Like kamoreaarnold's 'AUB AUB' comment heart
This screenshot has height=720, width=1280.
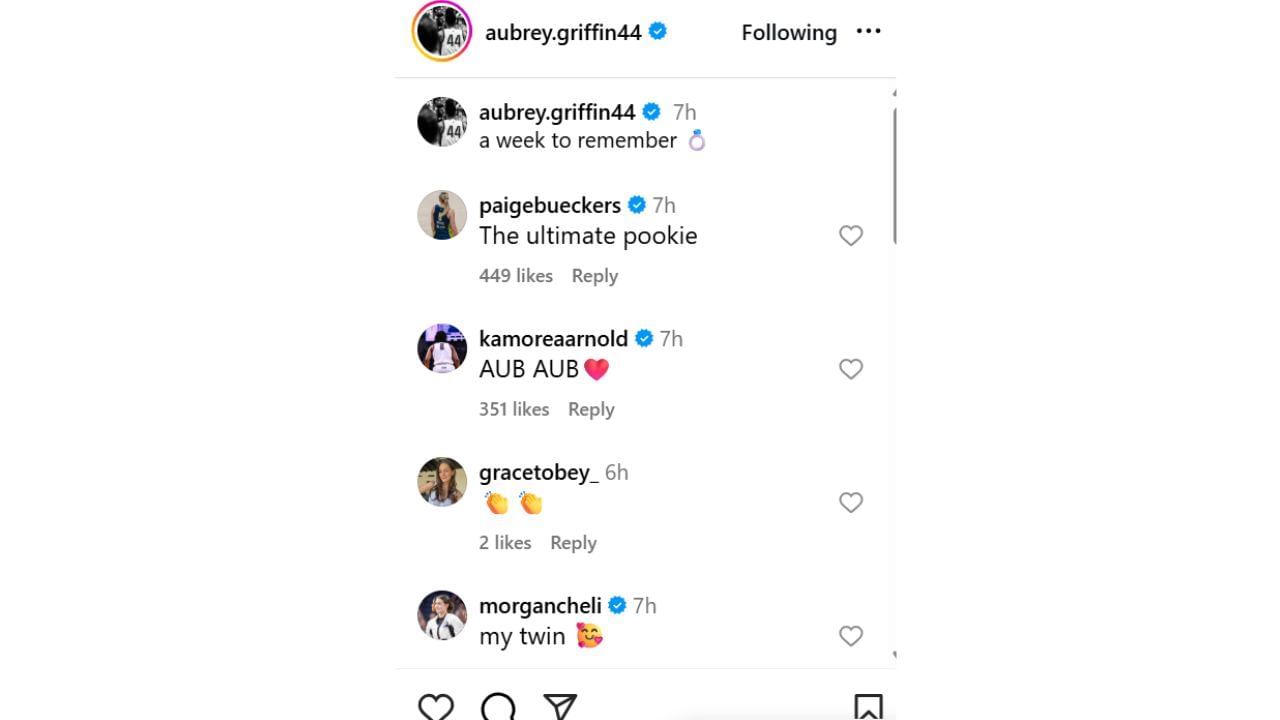coord(851,369)
